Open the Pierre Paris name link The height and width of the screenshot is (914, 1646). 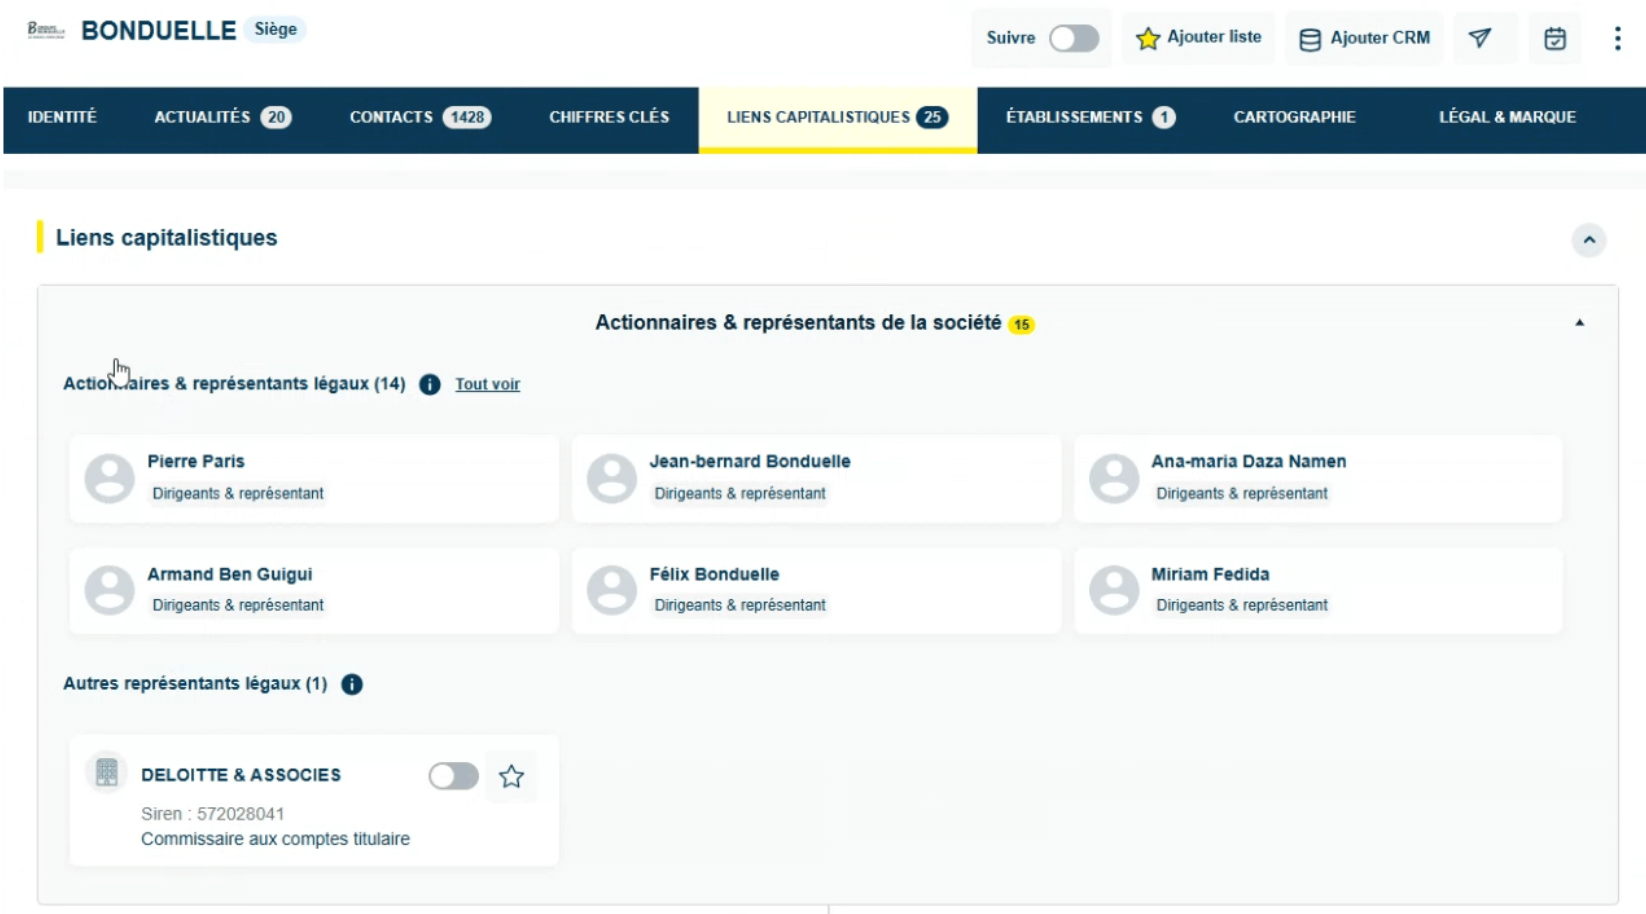(196, 461)
